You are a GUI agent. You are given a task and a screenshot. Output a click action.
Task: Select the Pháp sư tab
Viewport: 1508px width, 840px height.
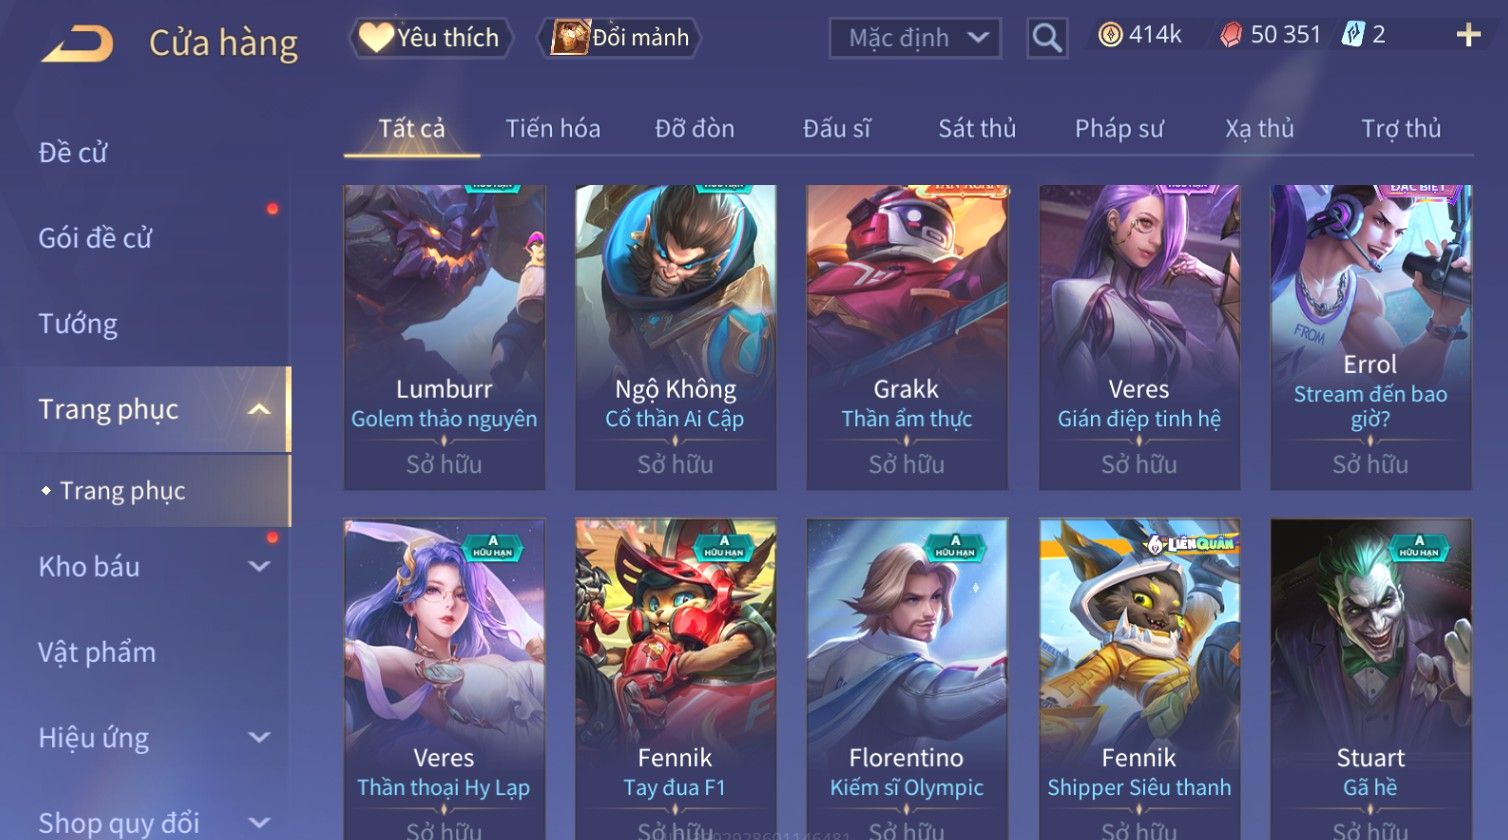click(1119, 129)
